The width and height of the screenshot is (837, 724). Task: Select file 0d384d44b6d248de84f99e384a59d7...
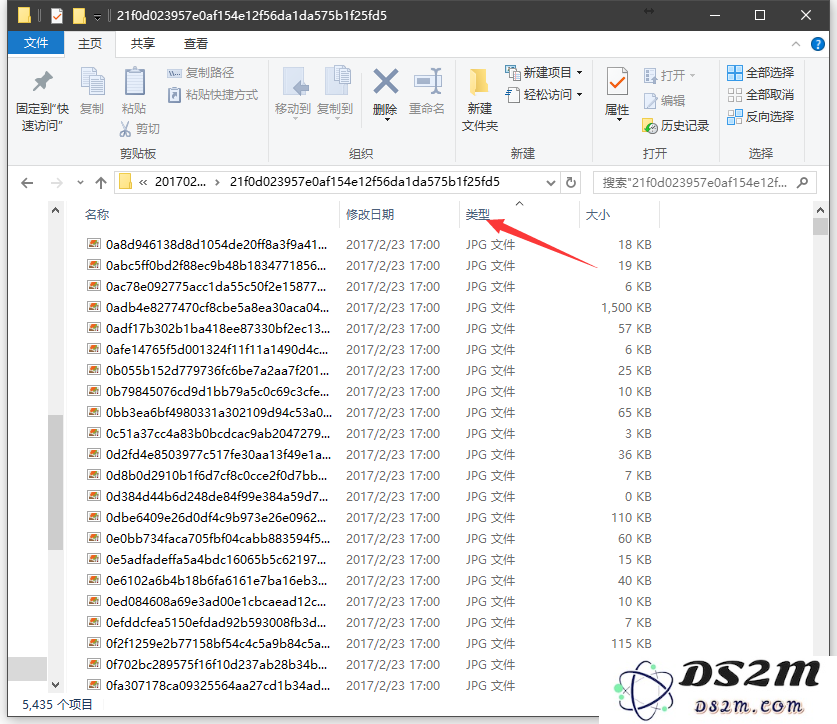(216, 497)
